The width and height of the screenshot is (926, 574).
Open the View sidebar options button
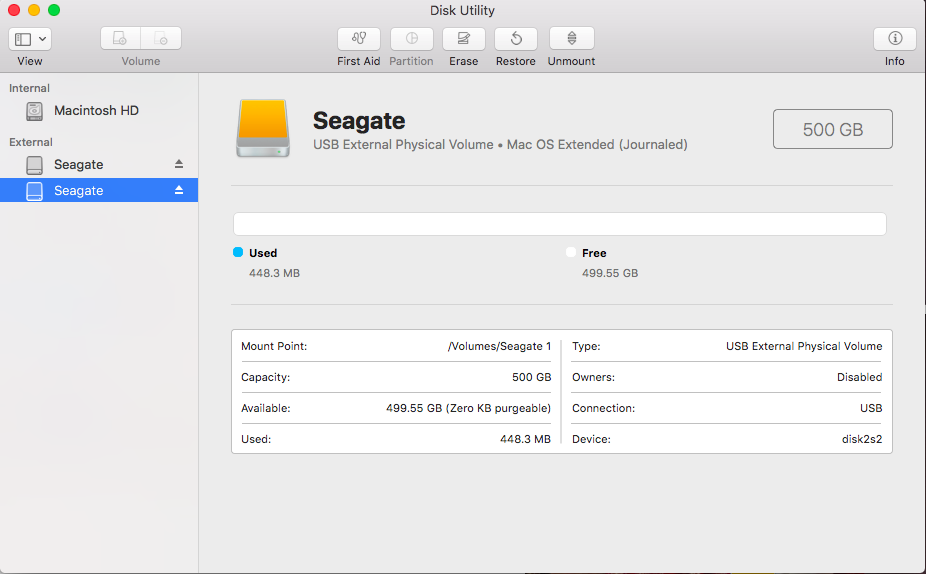(30, 39)
